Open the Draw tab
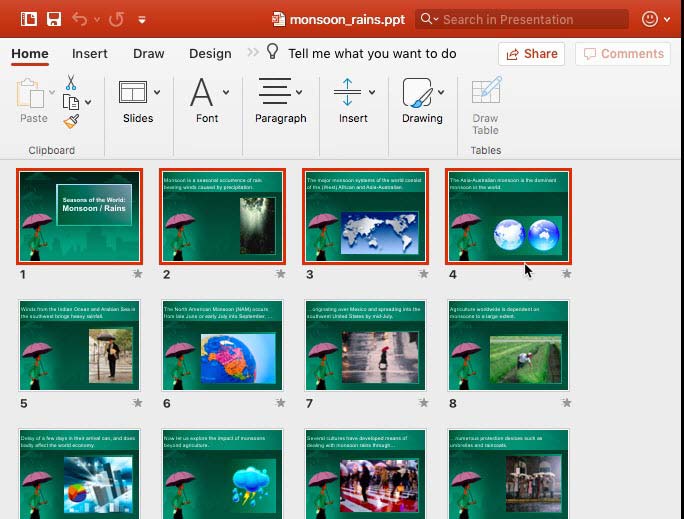Viewport: 684px width, 519px height. 148,54
